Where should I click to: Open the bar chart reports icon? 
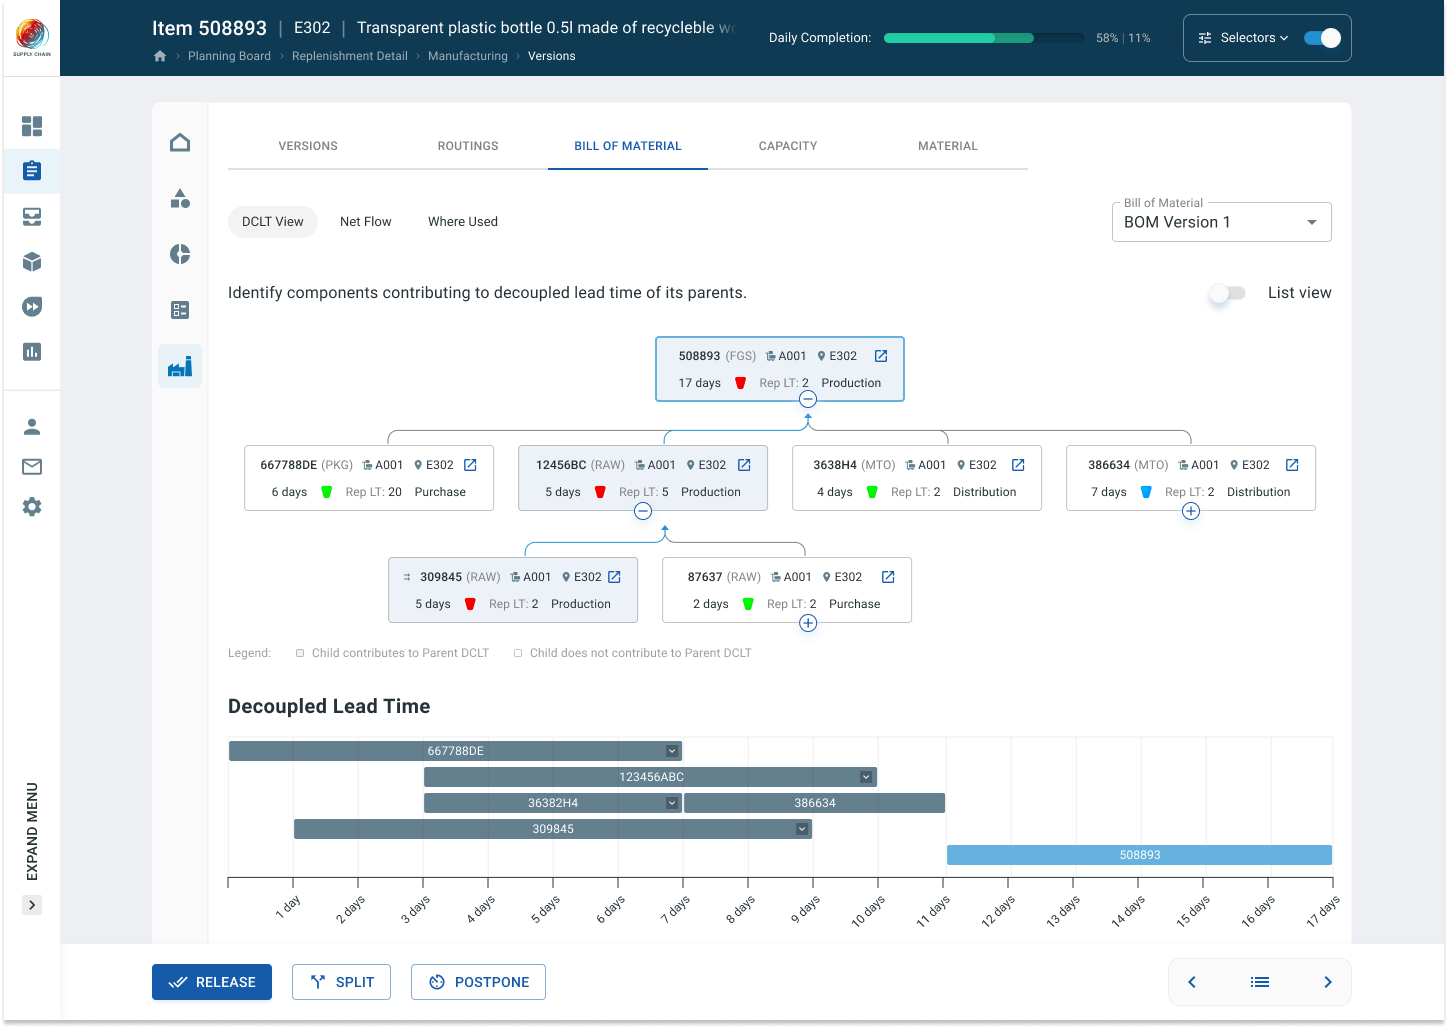pyautogui.click(x=32, y=352)
